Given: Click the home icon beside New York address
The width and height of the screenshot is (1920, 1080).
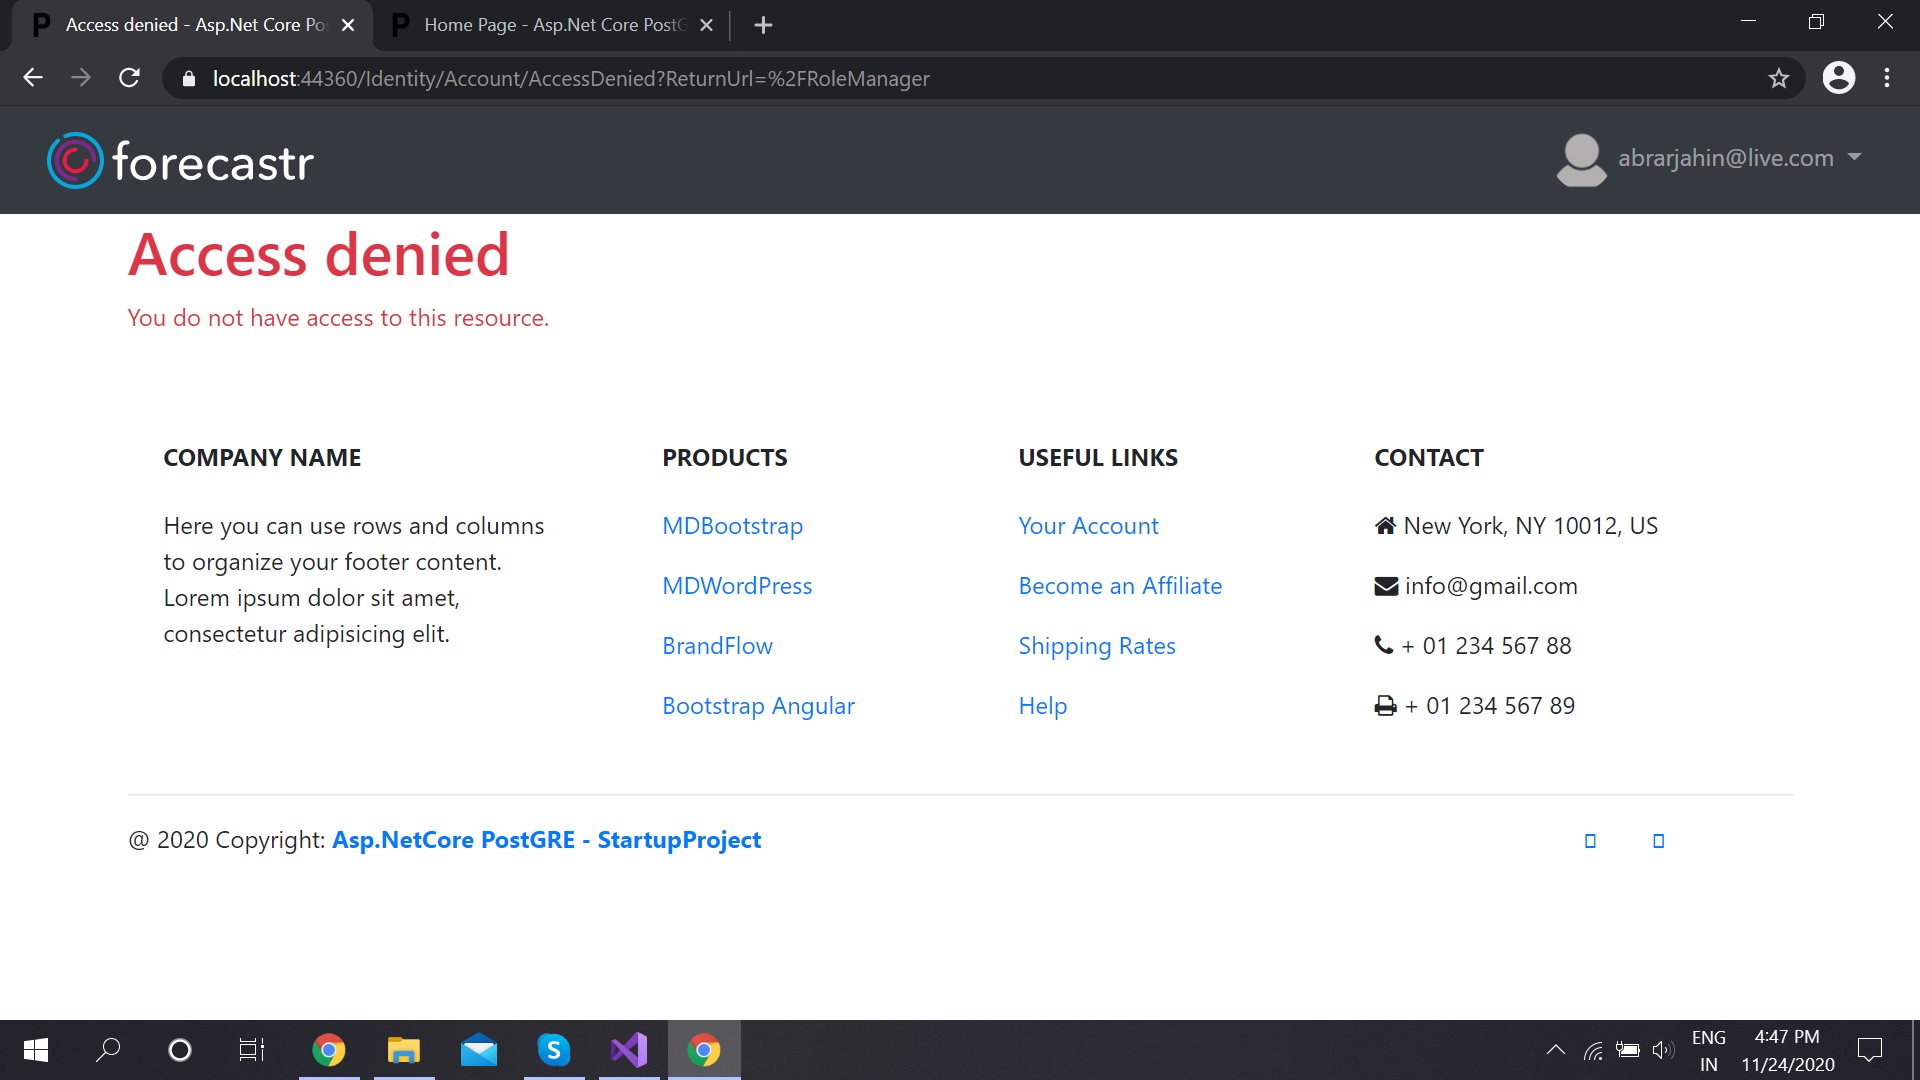Looking at the screenshot, I should click(x=1385, y=526).
